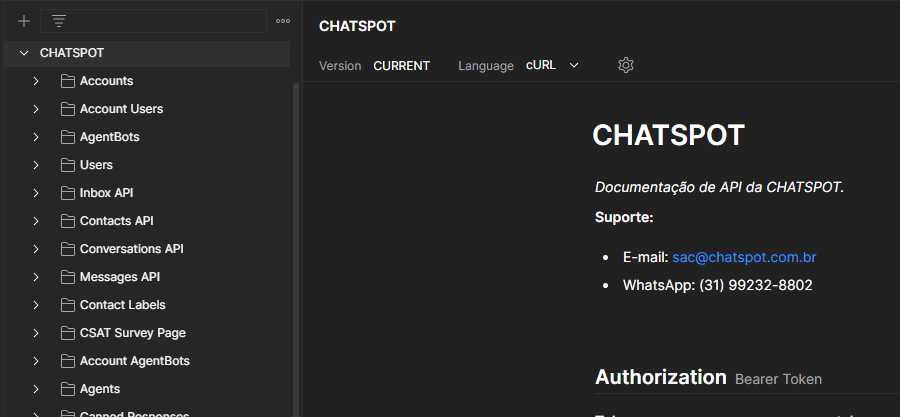This screenshot has height=417, width=900.
Task: Select the Agents label
Action: [x=100, y=389]
